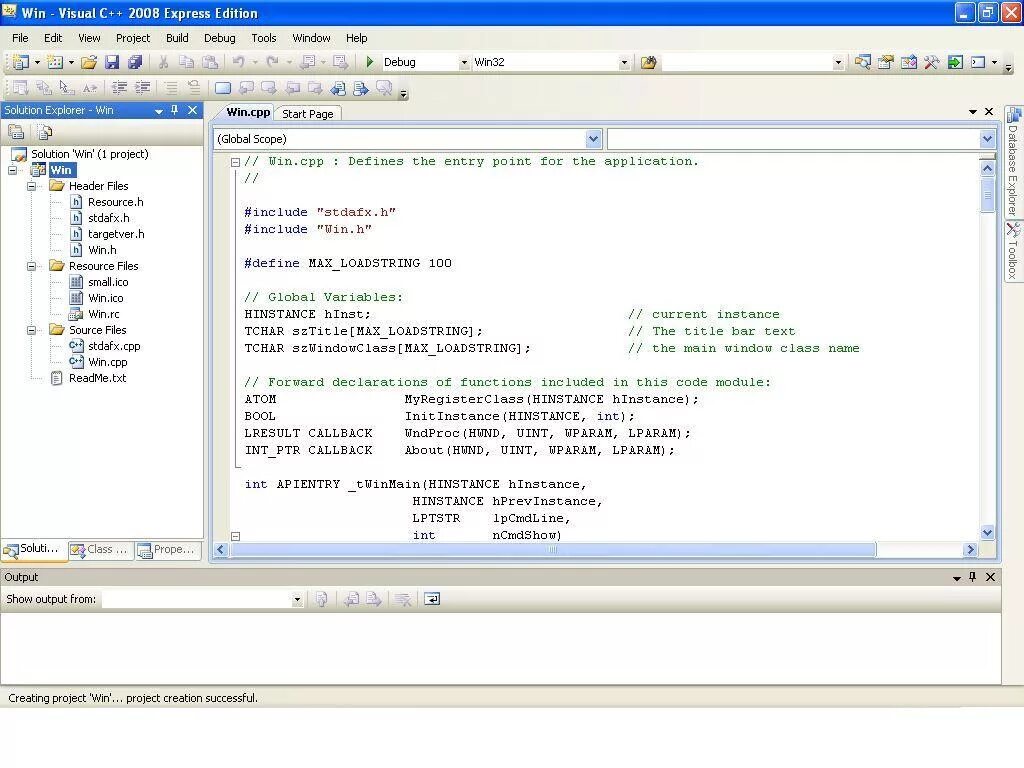Collapse the Win project node
Viewport: 1024px width, 768px height.
12,170
